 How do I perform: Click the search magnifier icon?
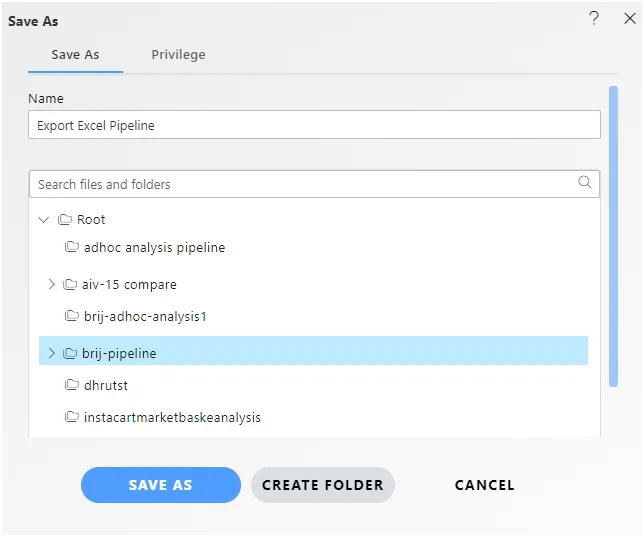pos(584,182)
